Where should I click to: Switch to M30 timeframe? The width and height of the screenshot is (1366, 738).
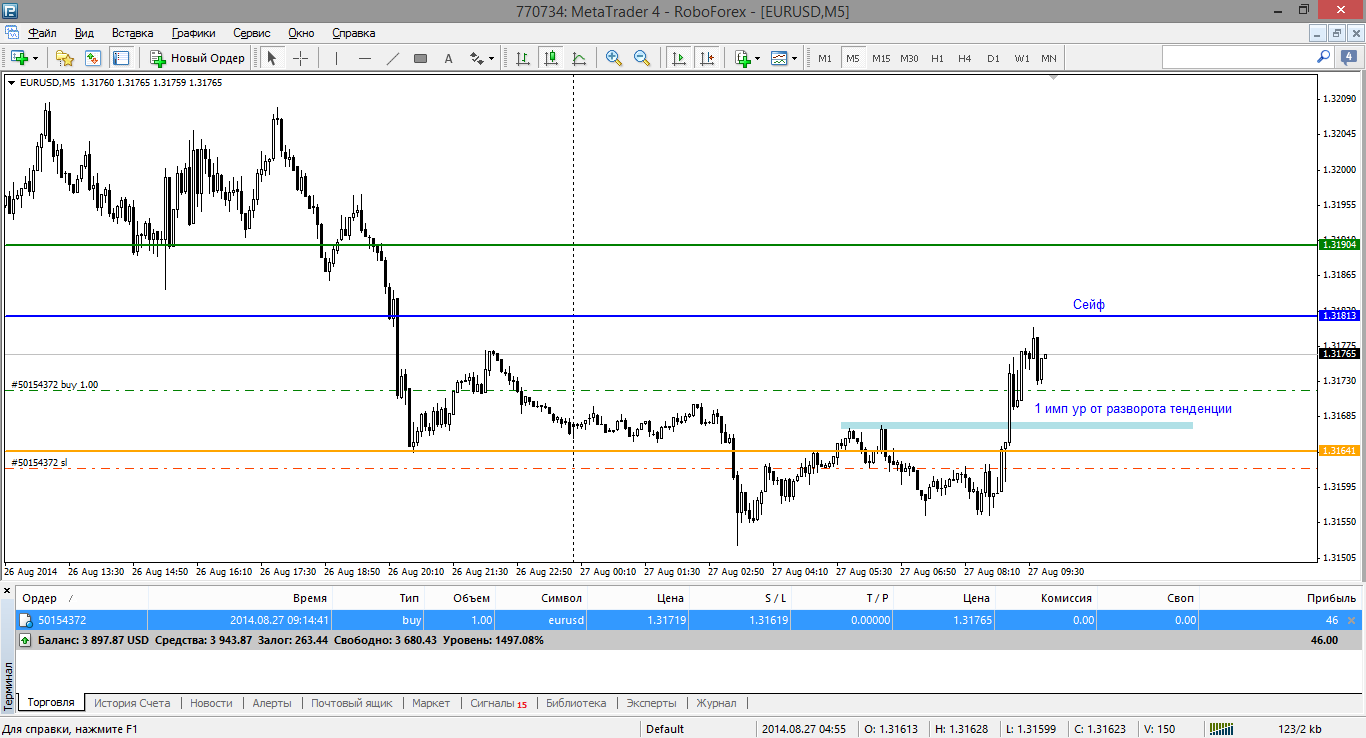[x=909, y=58]
